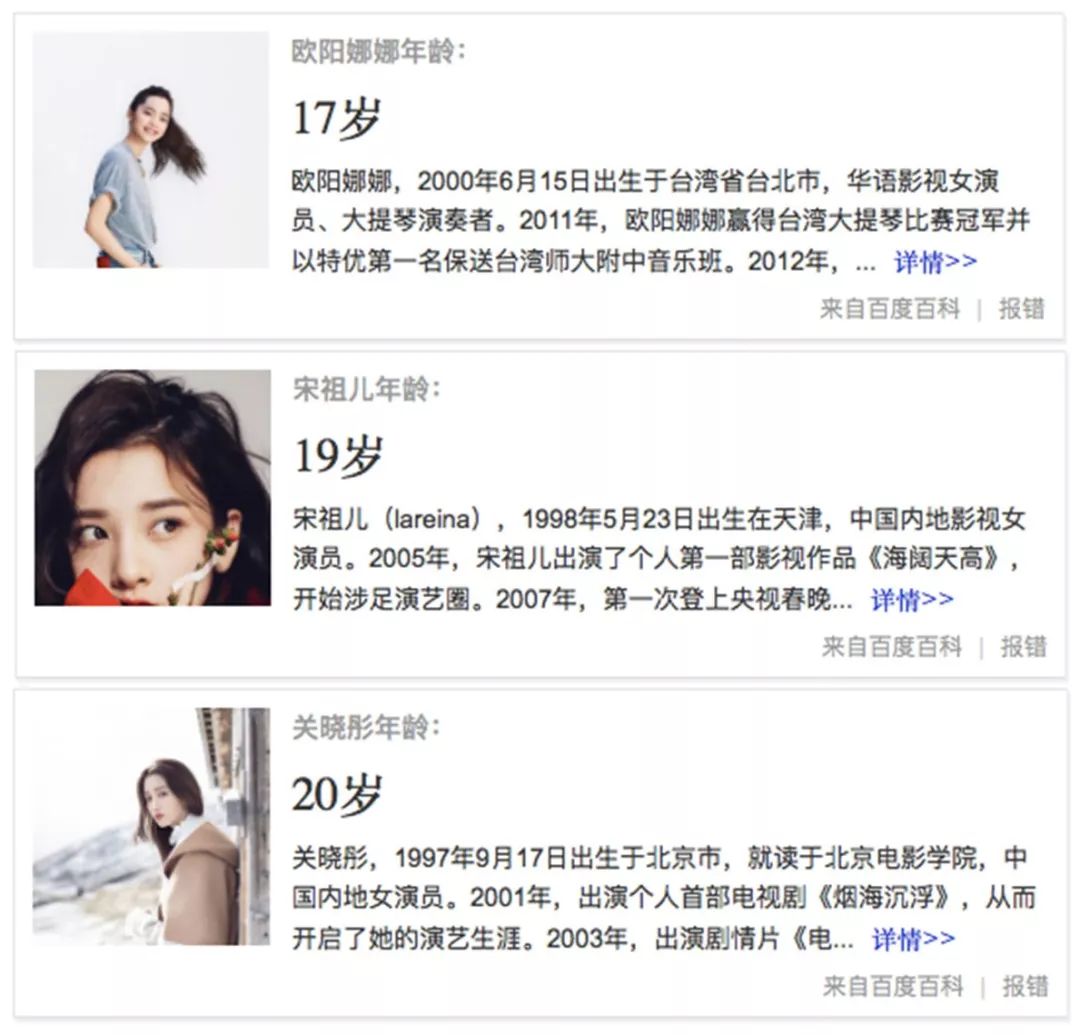Click 报错 in the 关晓彤 card
1080x1035 pixels.
[1025, 985]
